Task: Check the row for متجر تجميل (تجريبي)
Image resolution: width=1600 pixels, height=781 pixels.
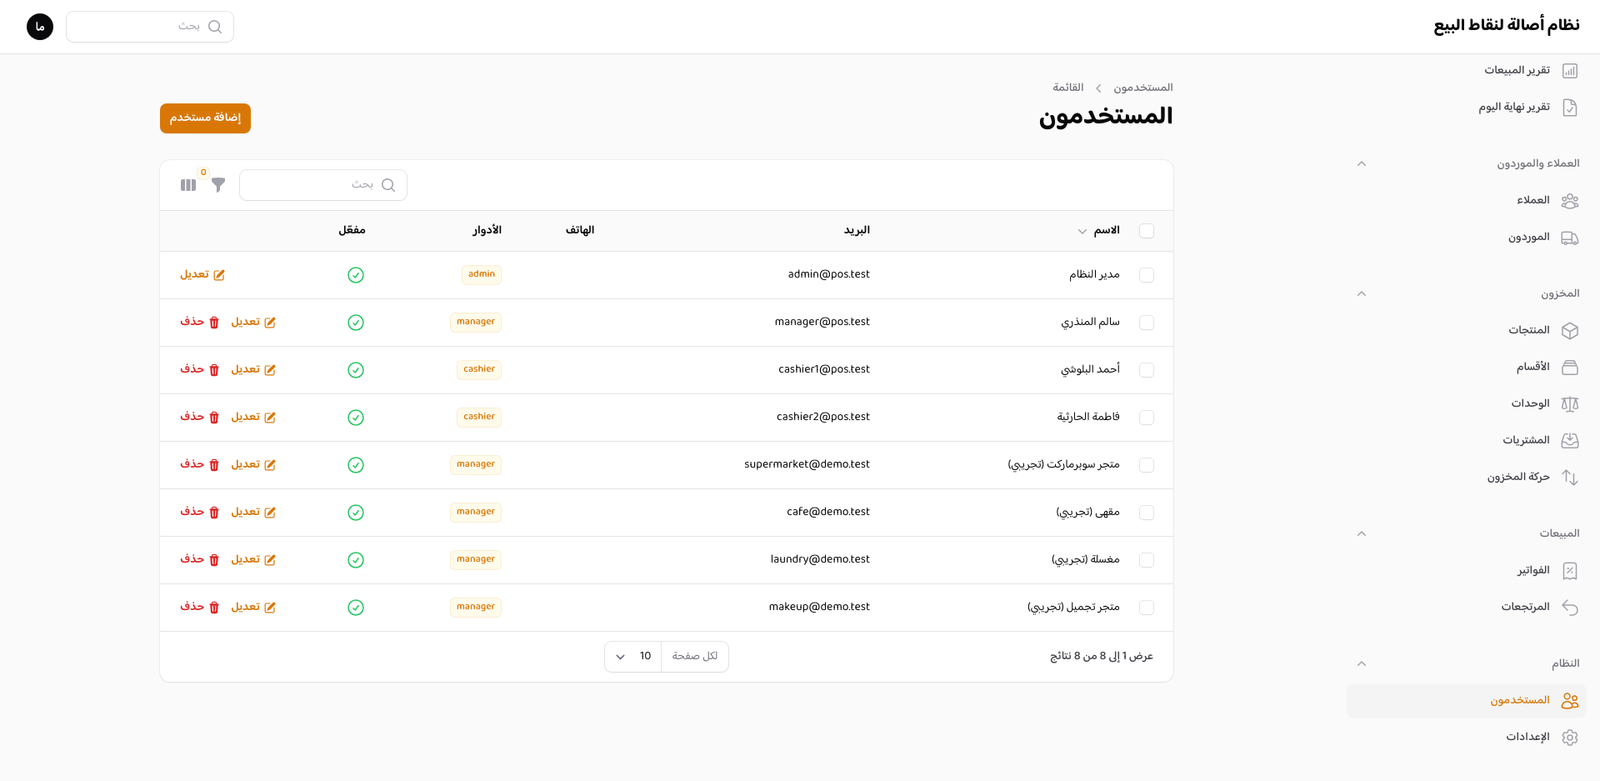Action: pos(1146,608)
